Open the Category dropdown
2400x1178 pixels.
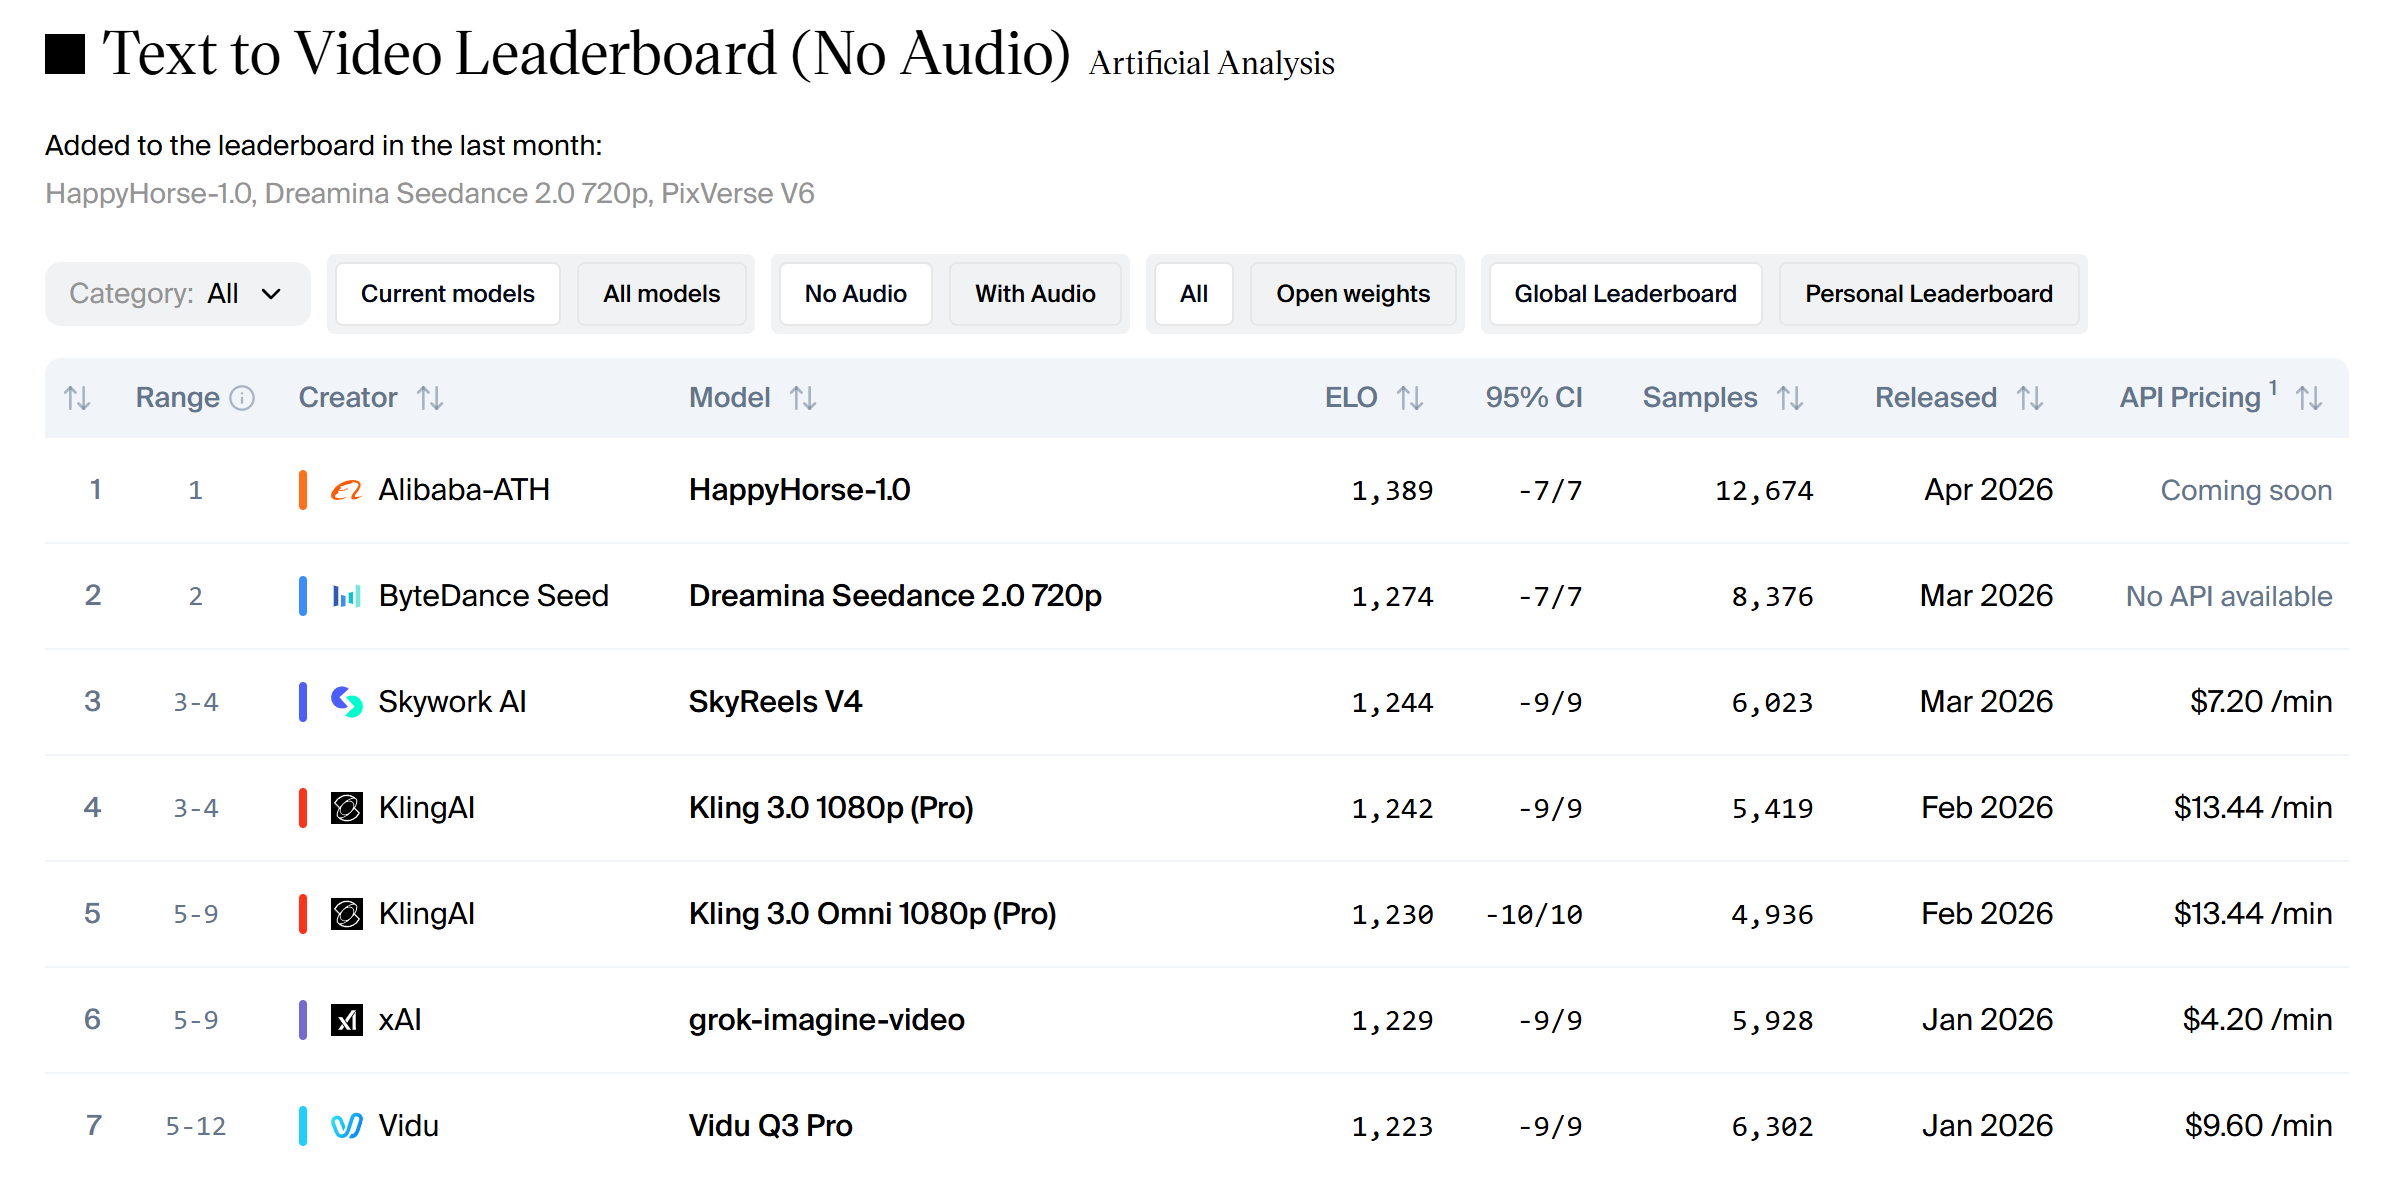coord(177,294)
